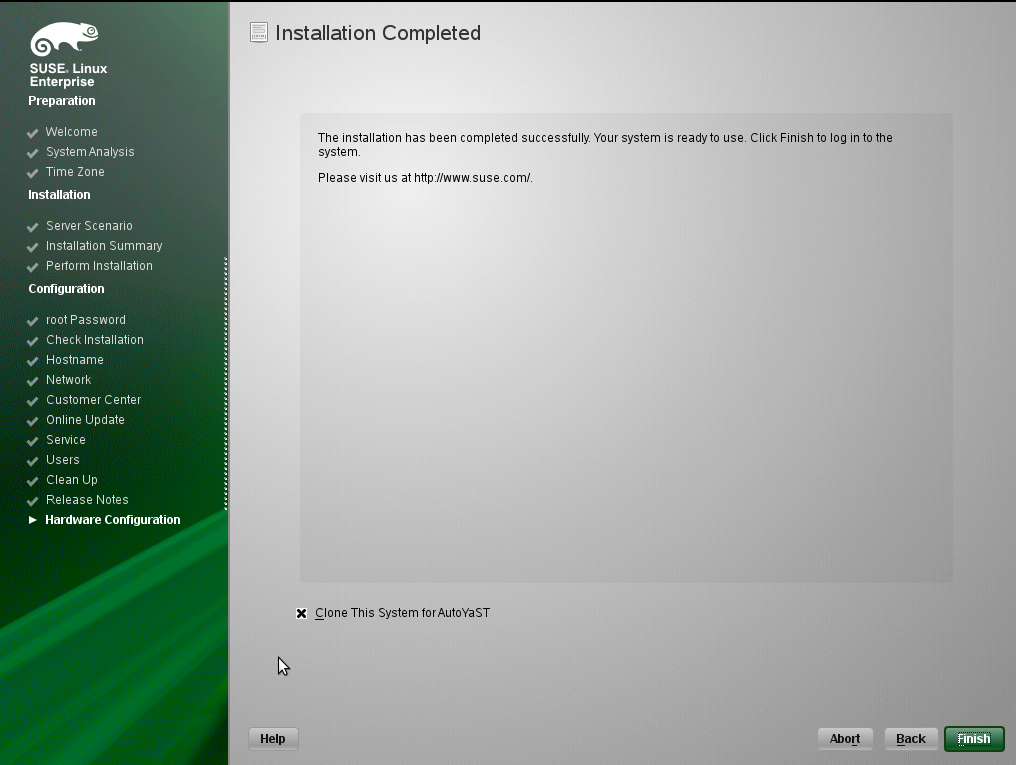The image size is (1016, 765).
Task: Click checkmark next to Release Notes
Action: [32, 501]
